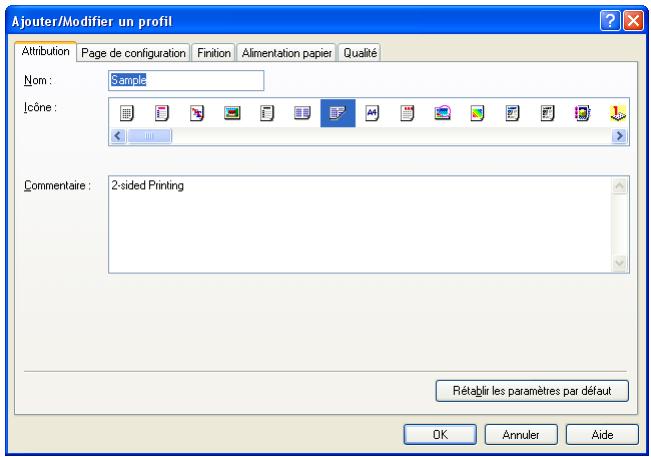Select the two-column booklet page icon
Image resolution: width=651 pixels, height=457 pixels.
tap(302, 113)
